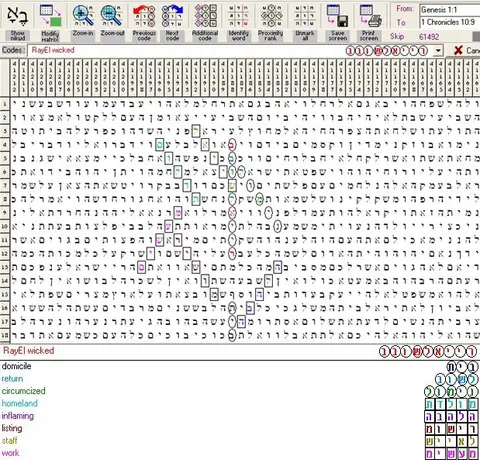Click the Modify matrix label button
The image size is (480, 460).
click(x=50, y=36)
